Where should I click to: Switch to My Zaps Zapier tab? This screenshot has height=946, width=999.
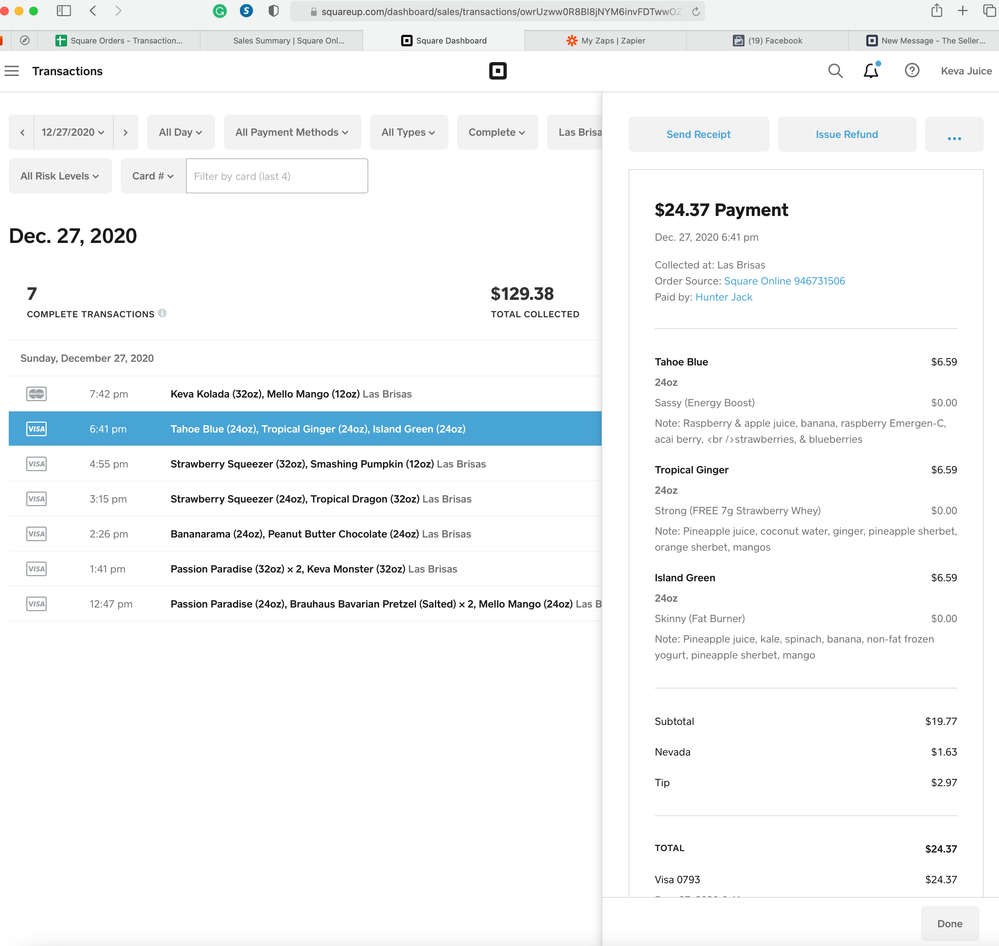(x=610, y=41)
